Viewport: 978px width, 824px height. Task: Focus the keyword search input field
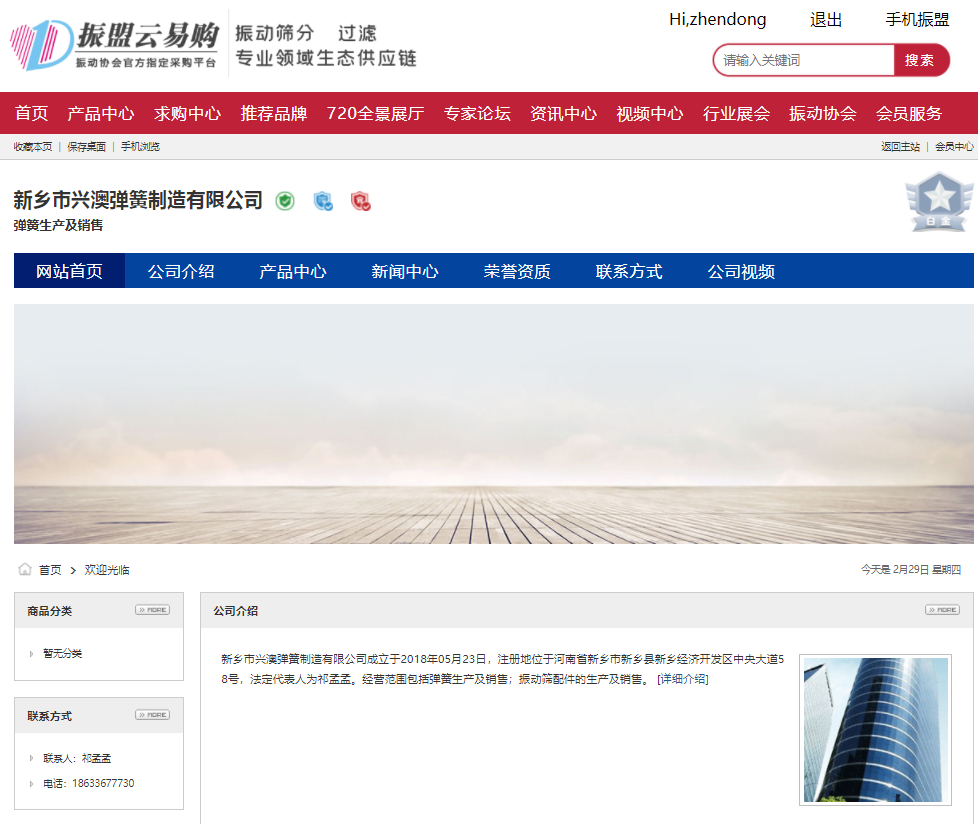[x=803, y=60]
